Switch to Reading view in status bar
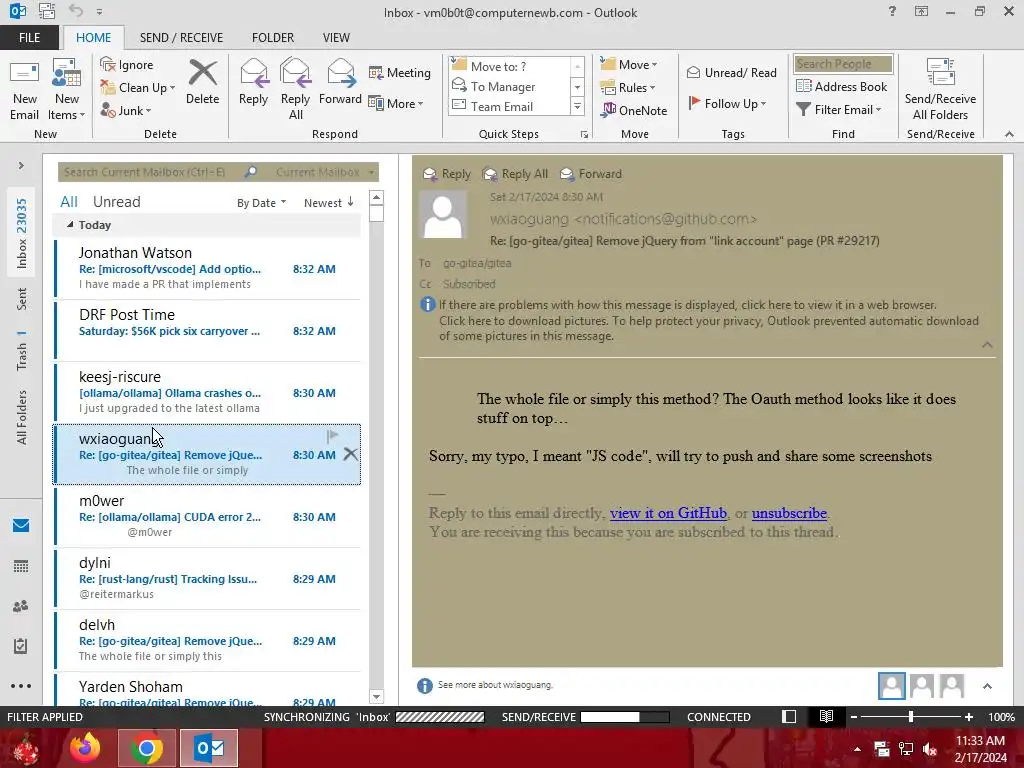The width and height of the screenshot is (1024, 768). coord(826,716)
